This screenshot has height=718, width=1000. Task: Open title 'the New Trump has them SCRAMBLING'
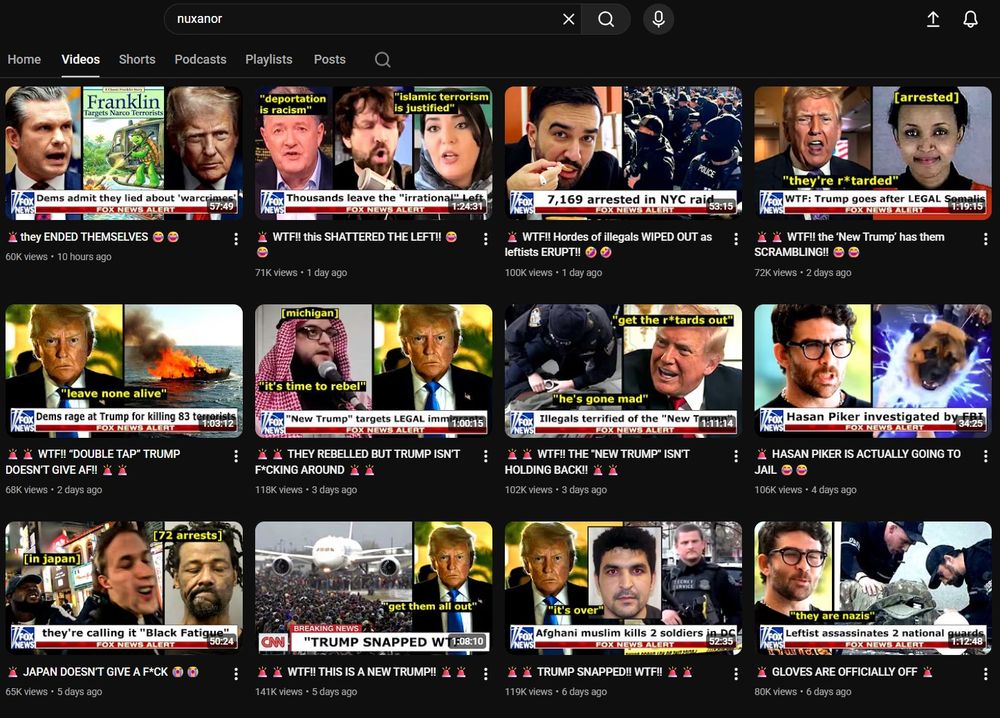[851, 244]
